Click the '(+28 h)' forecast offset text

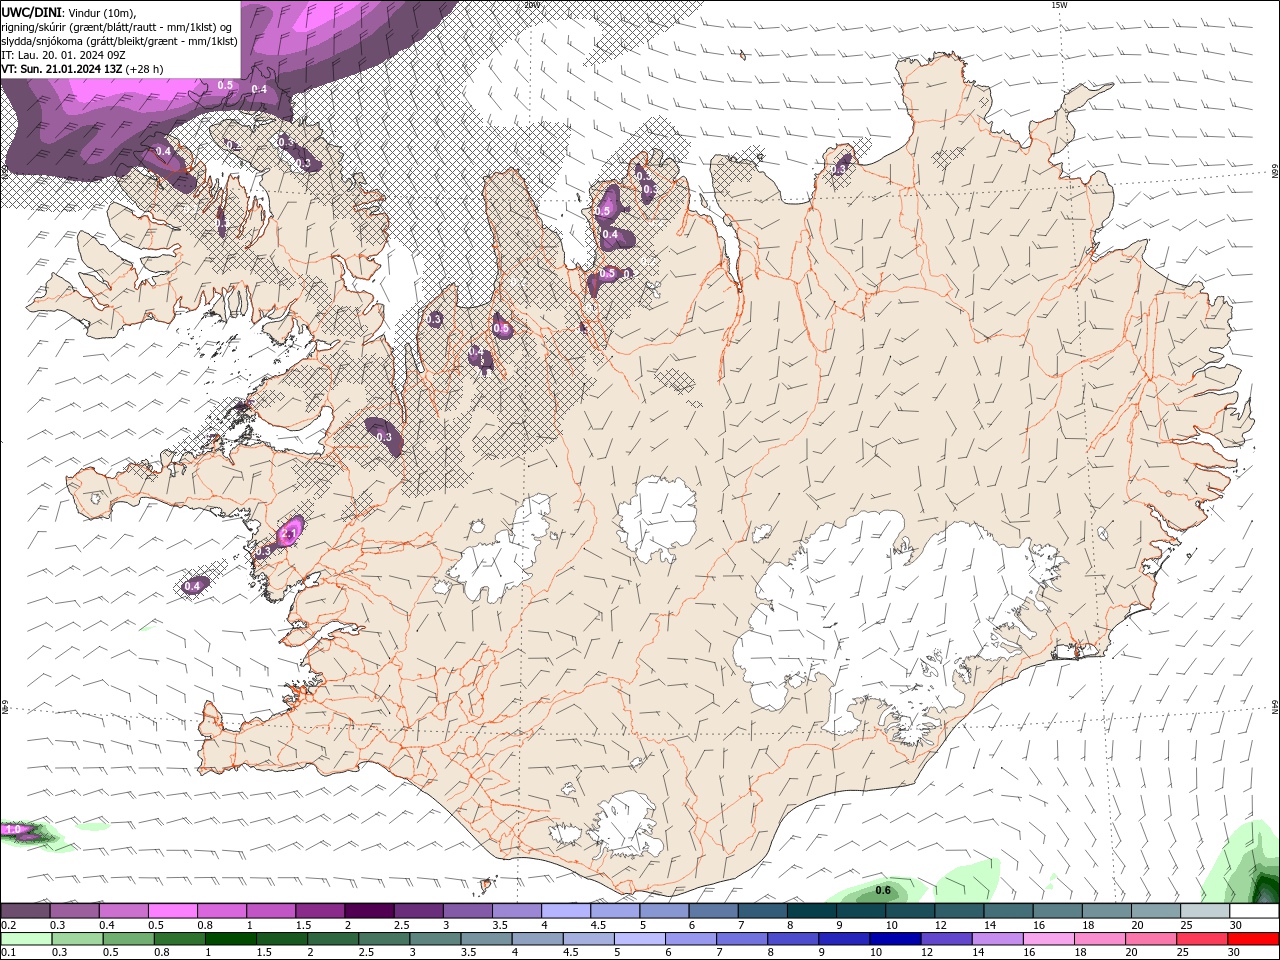[145, 69]
